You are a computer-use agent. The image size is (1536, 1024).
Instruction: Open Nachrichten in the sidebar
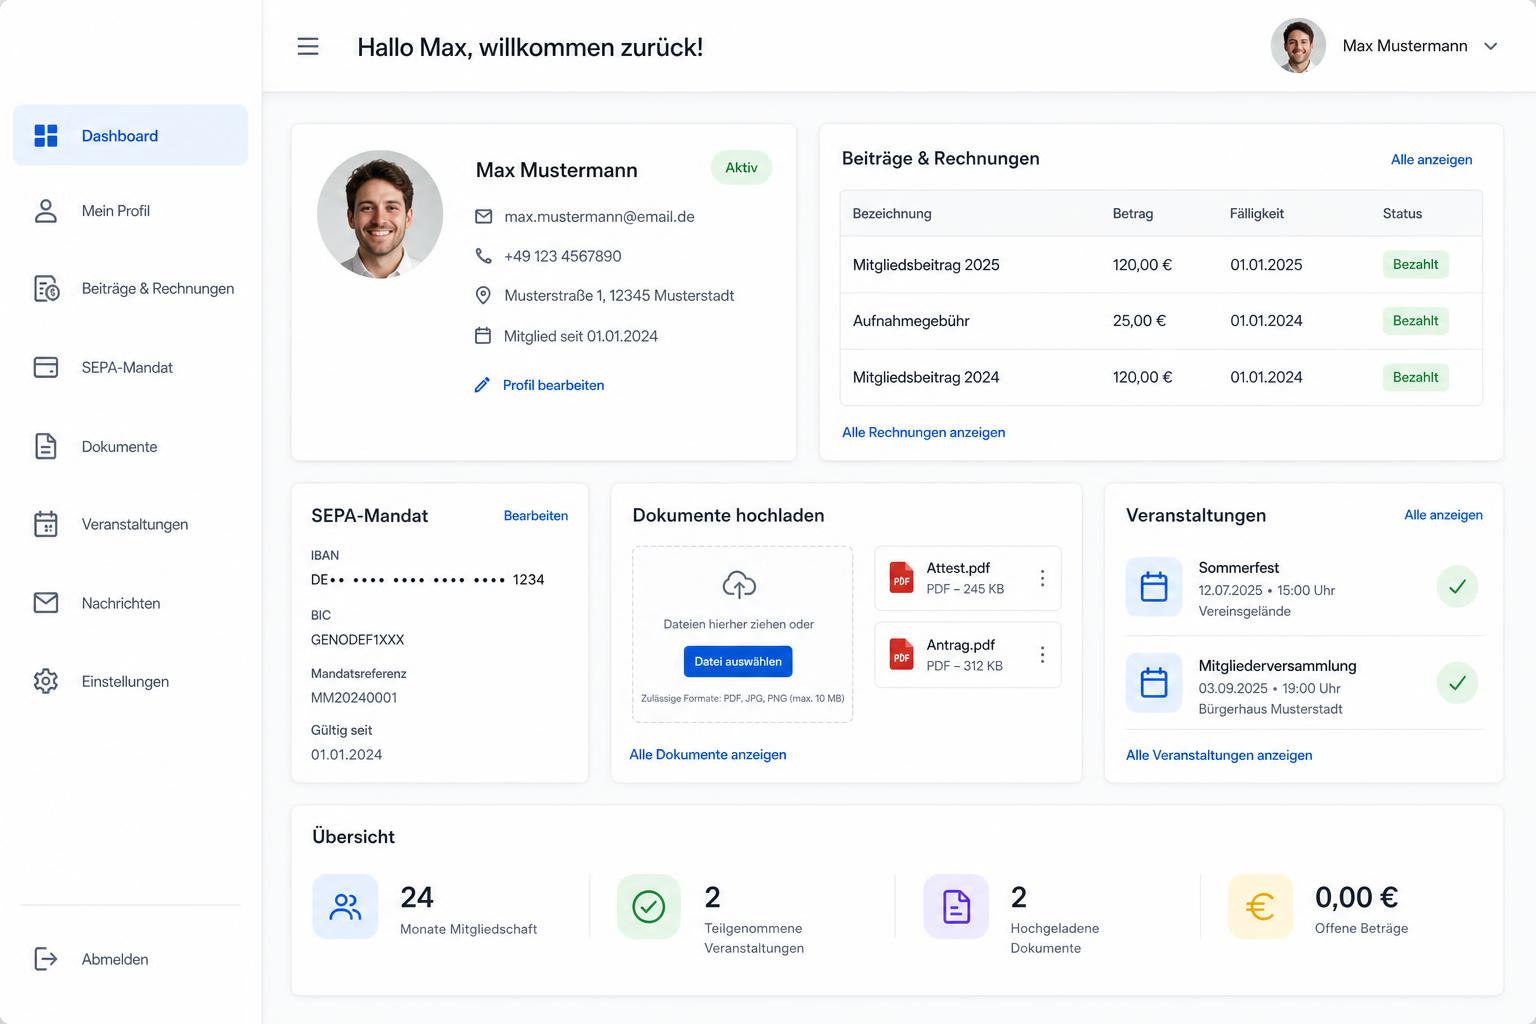(130, 603)
